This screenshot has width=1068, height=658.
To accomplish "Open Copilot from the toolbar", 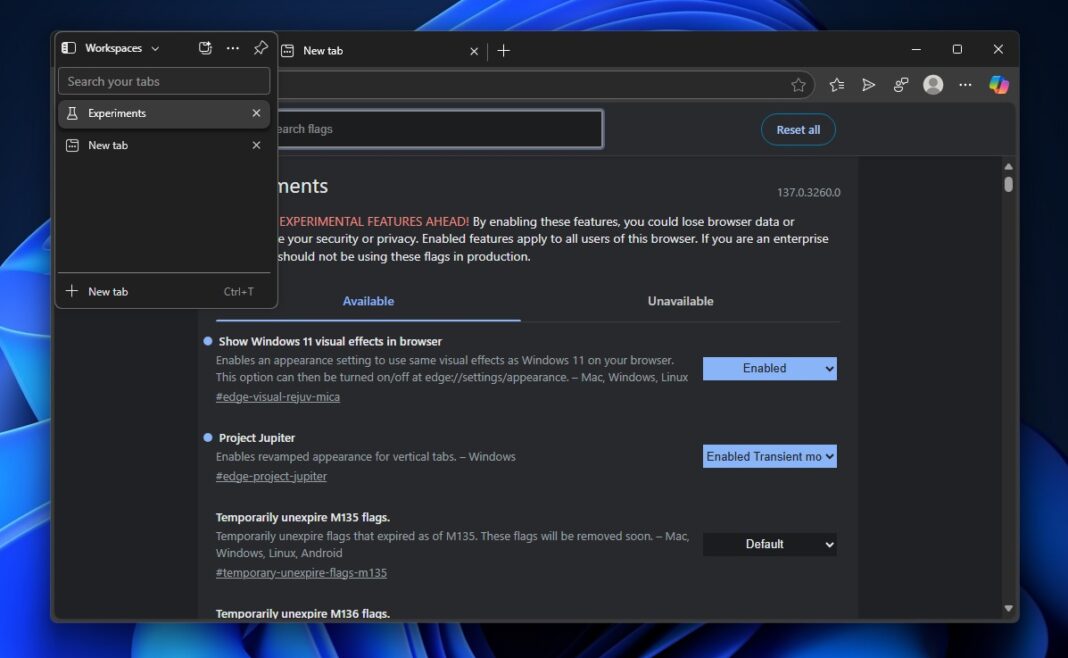I will click(x=998, y=85).
